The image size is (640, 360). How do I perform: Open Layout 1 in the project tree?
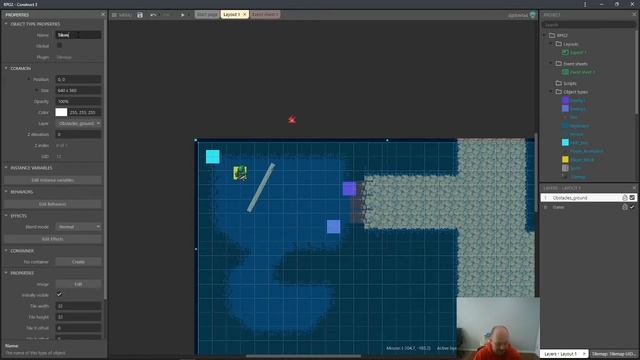(x=574, y=52)
